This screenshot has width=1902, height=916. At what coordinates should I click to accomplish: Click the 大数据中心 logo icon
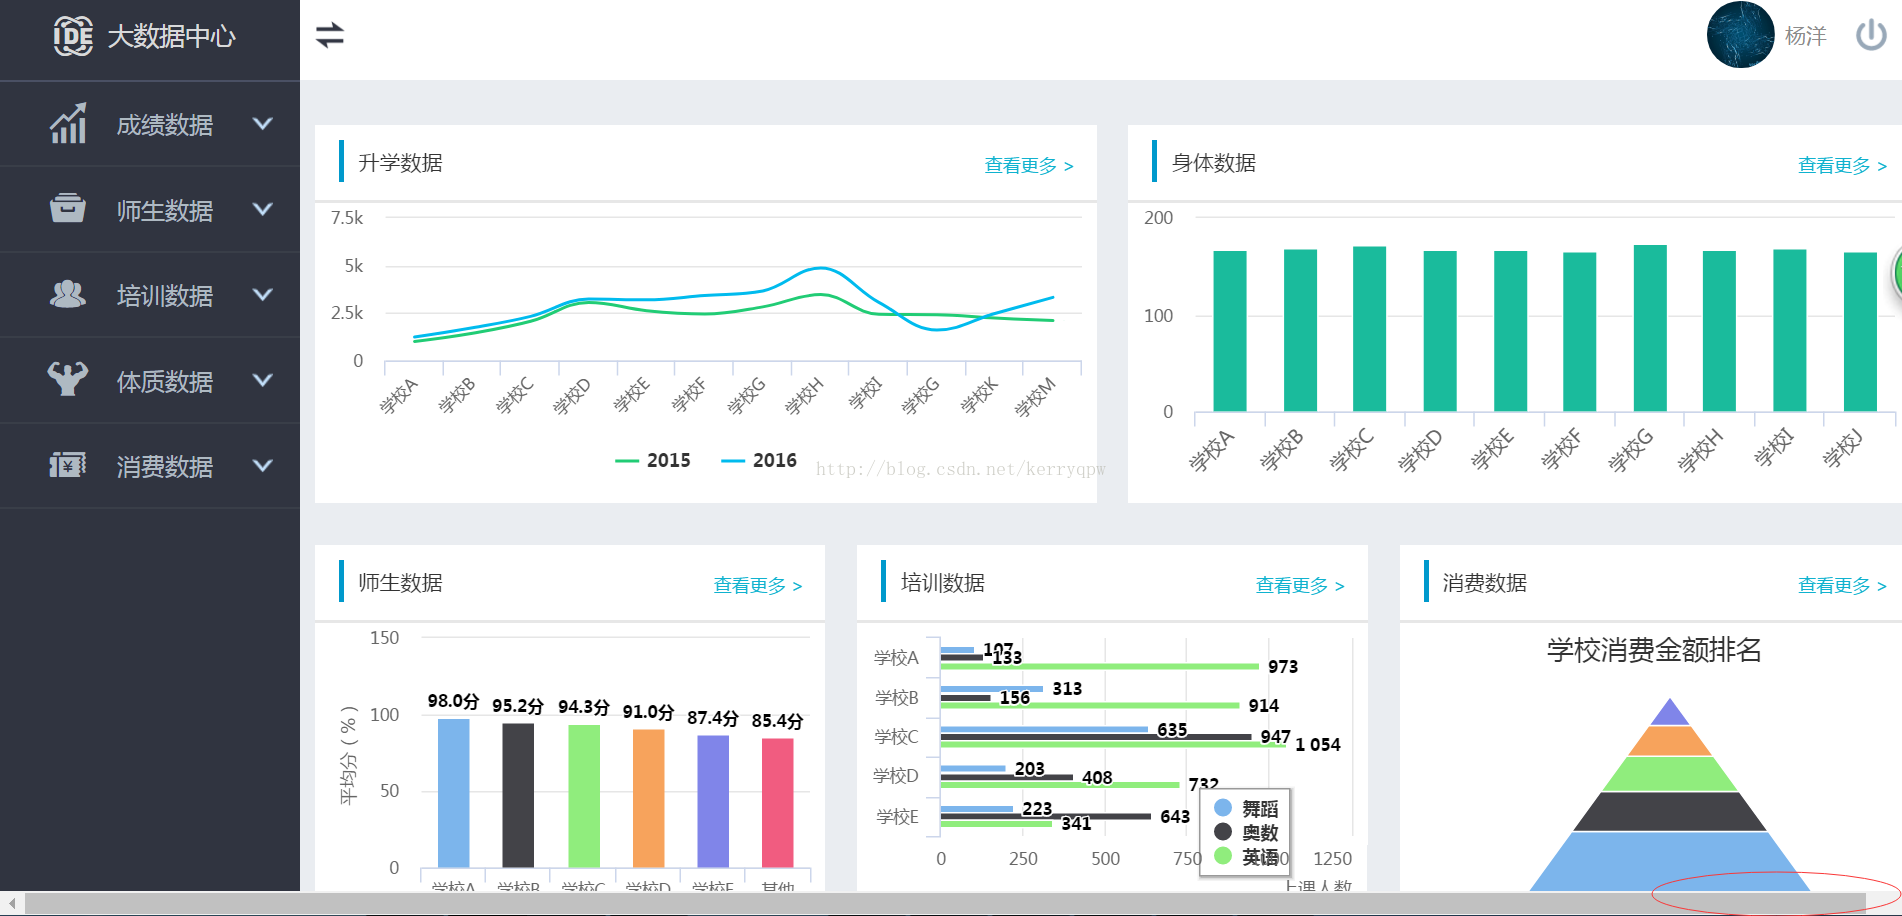click(x=73, y=36)
